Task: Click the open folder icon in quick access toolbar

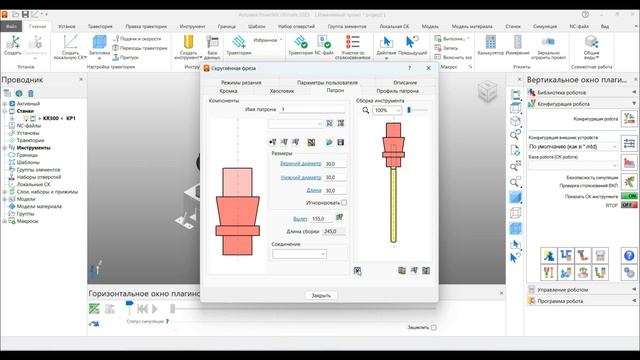Action: [x=16, y=14]
